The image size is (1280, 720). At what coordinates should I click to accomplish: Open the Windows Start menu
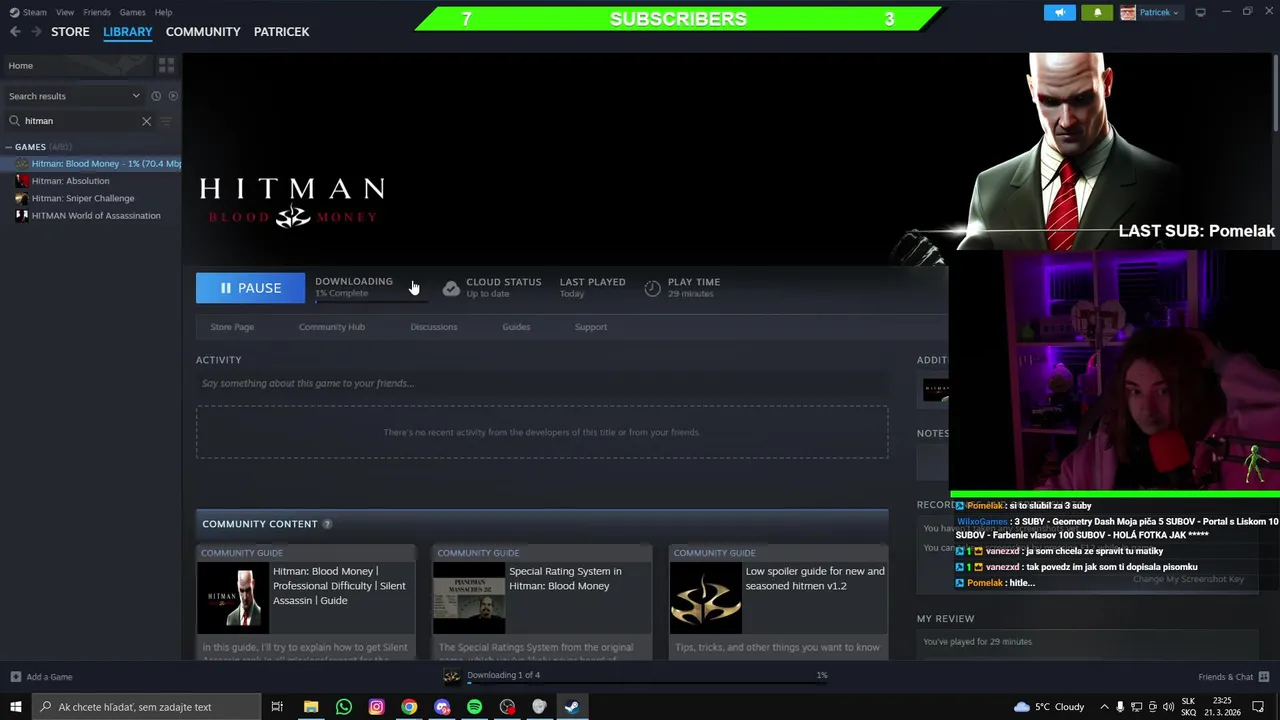[15, 707]
